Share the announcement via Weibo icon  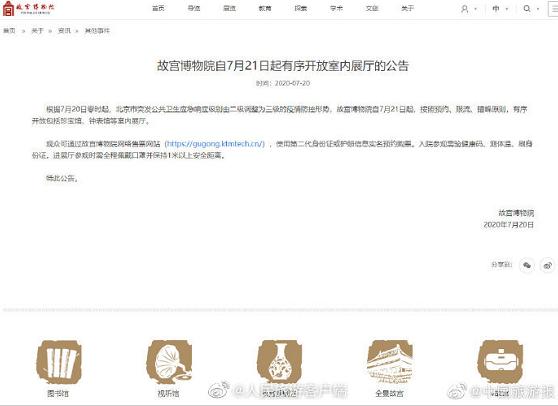tap(548, 265)
